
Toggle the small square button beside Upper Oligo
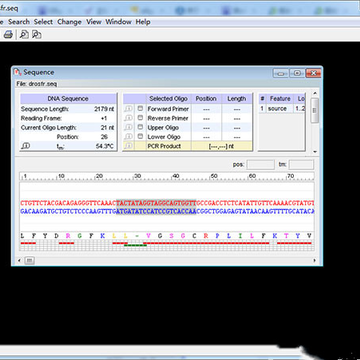(140, 127)
